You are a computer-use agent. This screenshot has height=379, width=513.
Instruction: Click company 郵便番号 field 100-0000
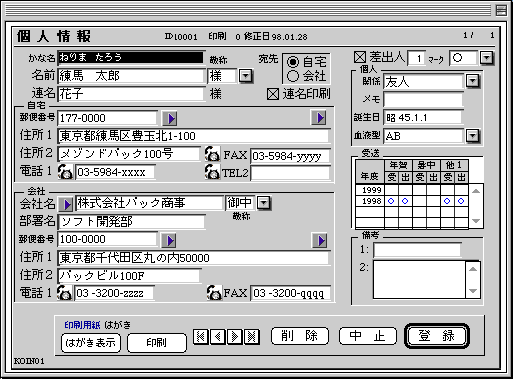click(x=107, y=239)
